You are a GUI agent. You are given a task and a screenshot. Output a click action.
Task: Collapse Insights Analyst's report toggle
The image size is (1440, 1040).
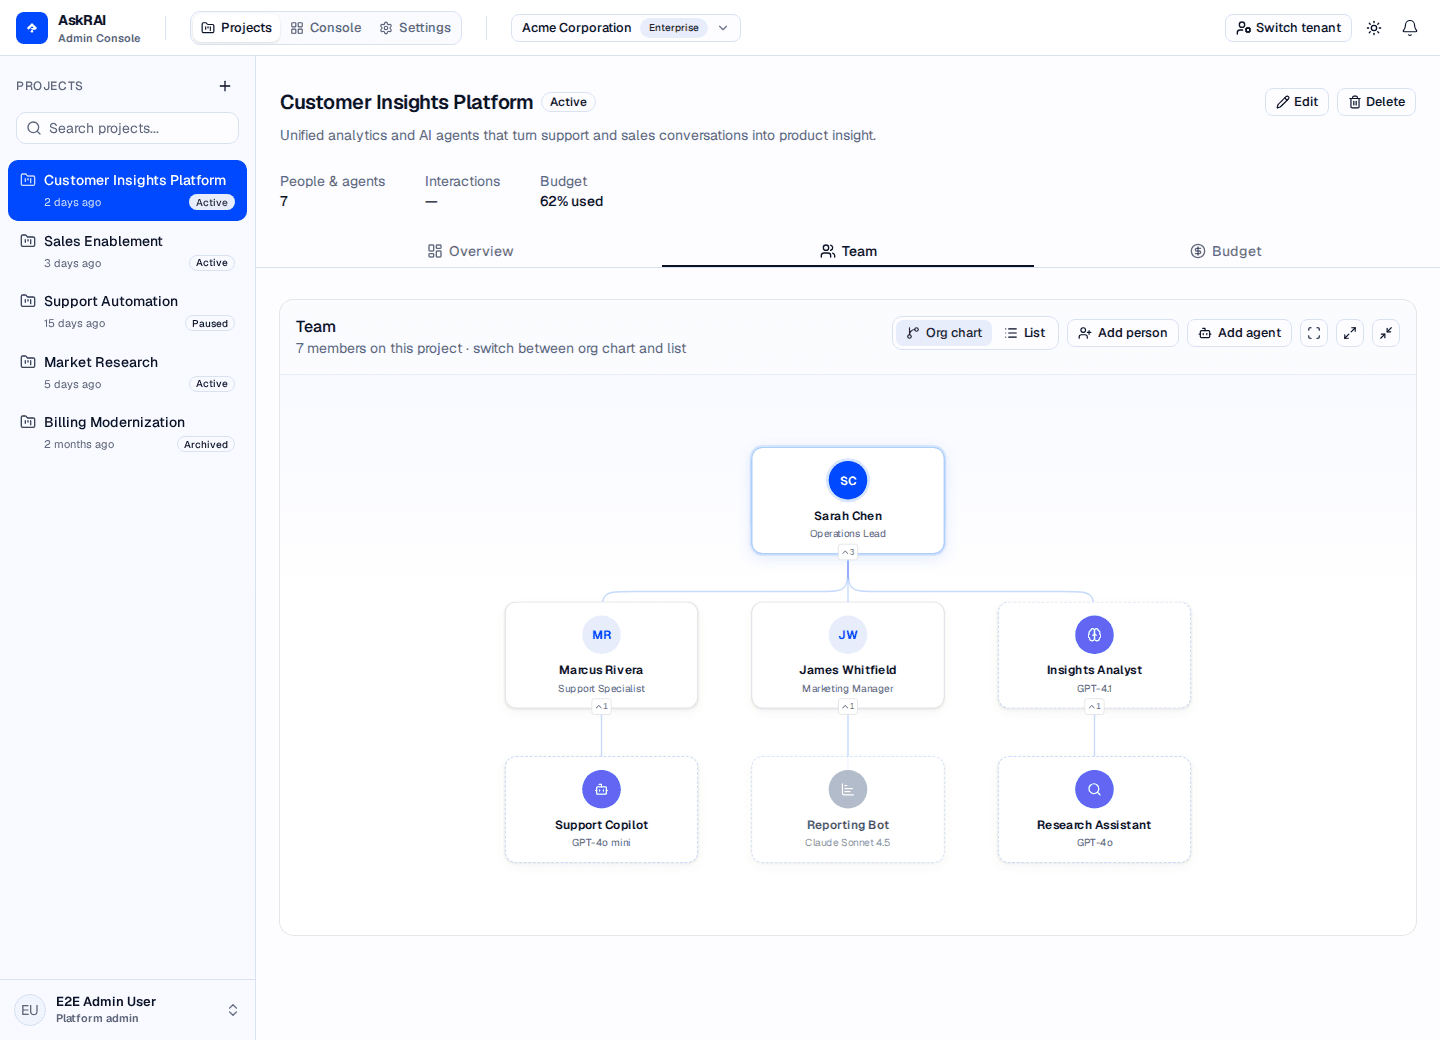tap(1094, 706)
